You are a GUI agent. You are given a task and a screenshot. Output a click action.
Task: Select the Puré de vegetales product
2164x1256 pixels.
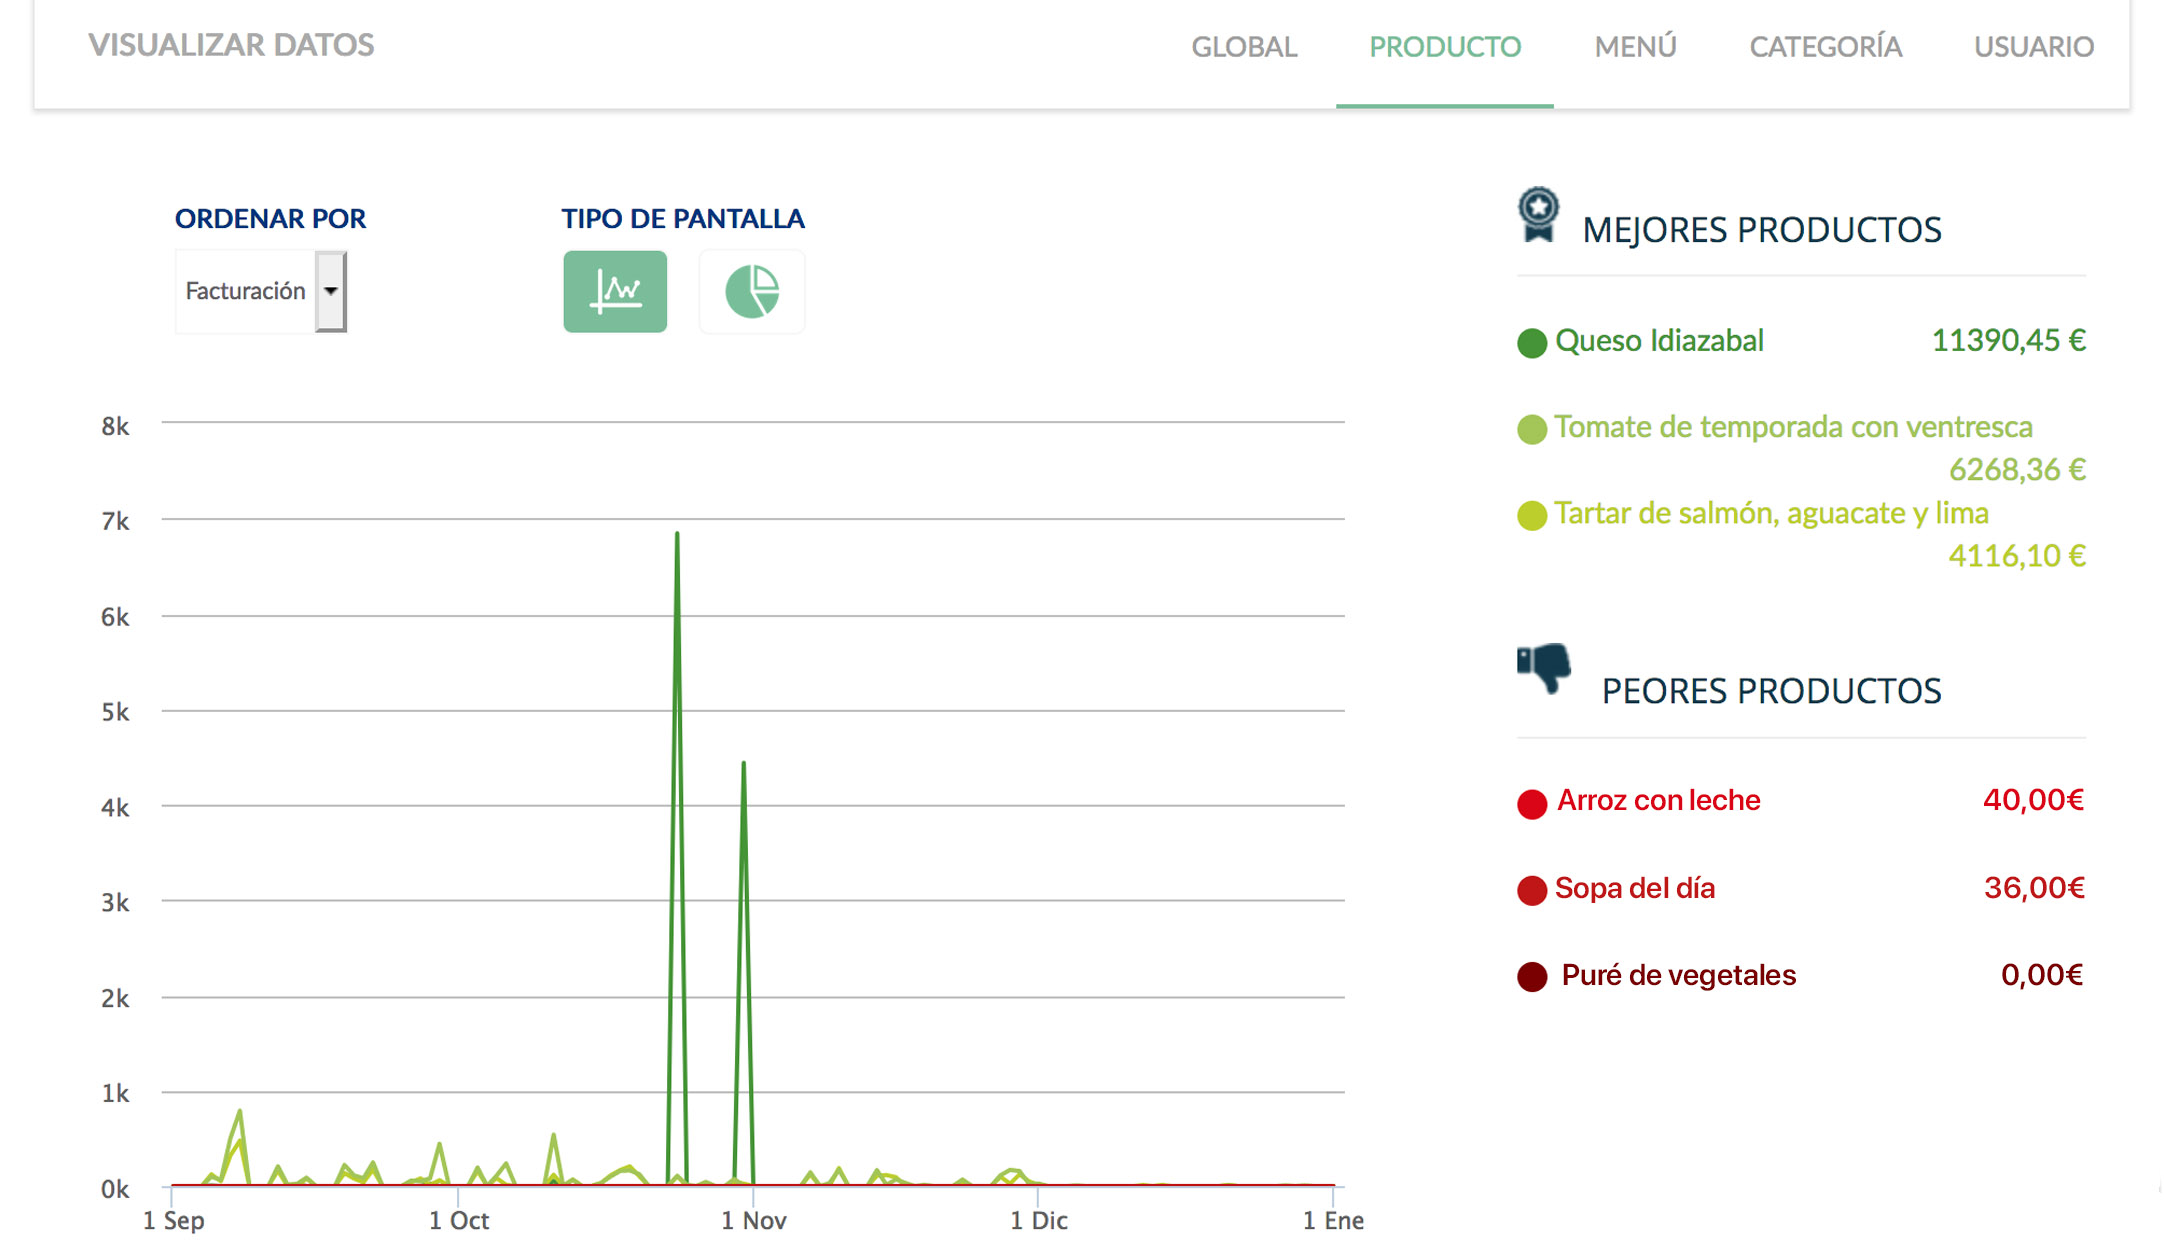[1678, 975]
